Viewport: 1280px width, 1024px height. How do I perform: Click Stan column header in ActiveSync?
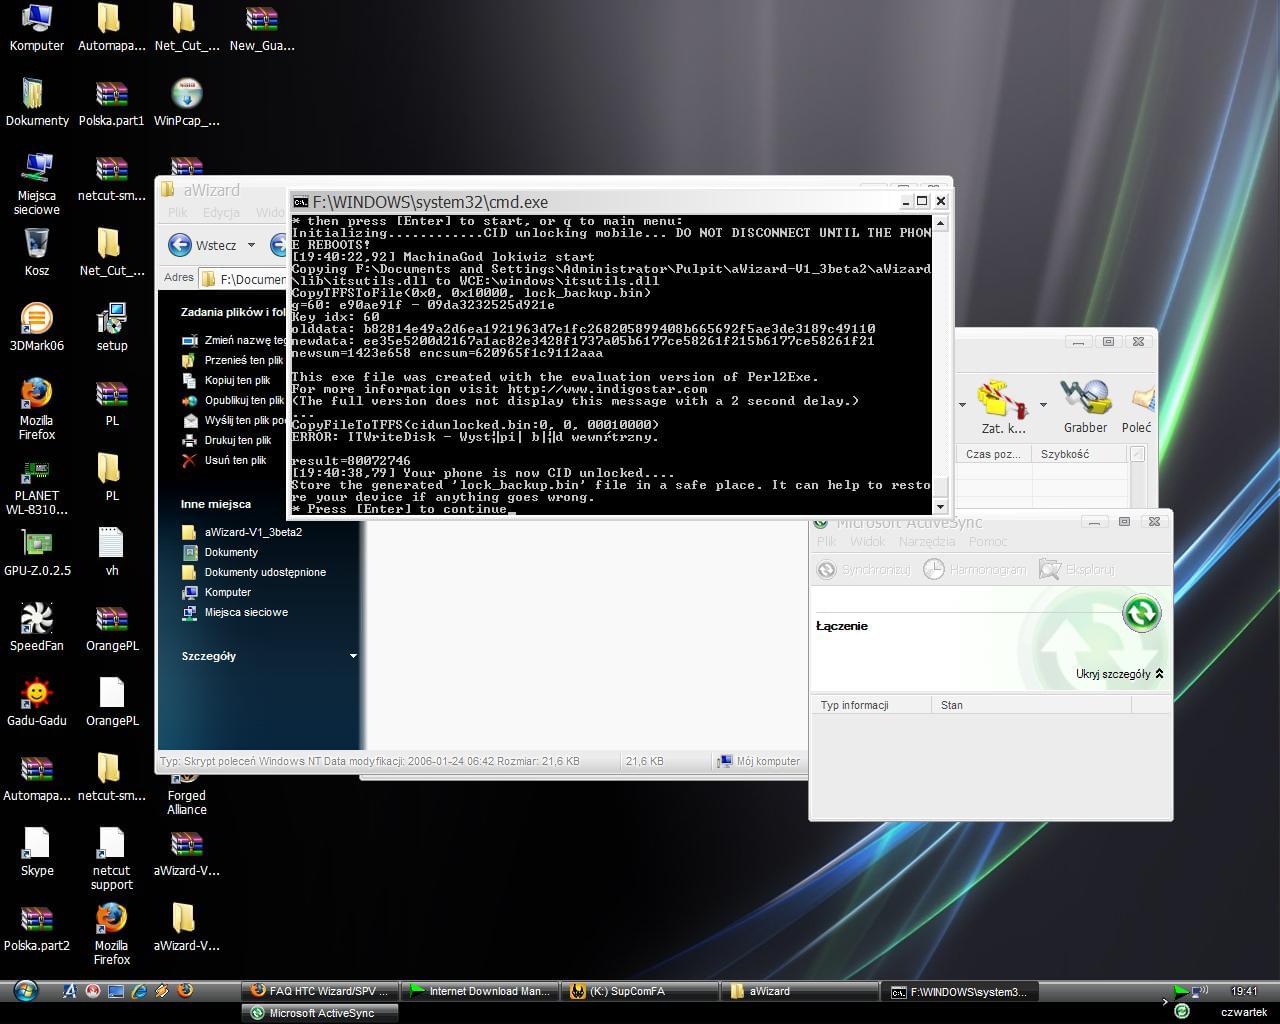click(x=1030, y=705)
